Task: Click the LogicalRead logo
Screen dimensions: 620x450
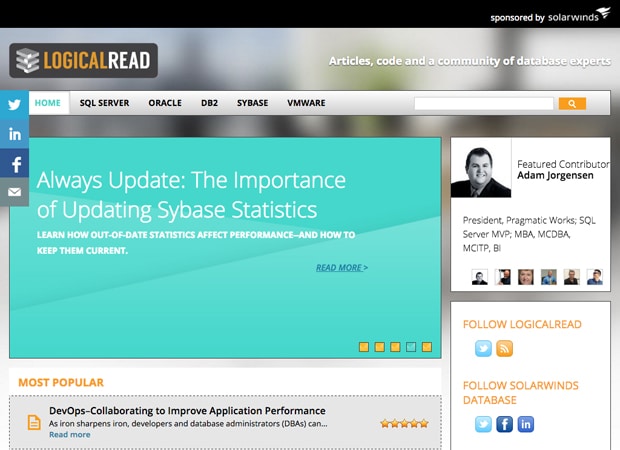Action: (x=83, y=61)
